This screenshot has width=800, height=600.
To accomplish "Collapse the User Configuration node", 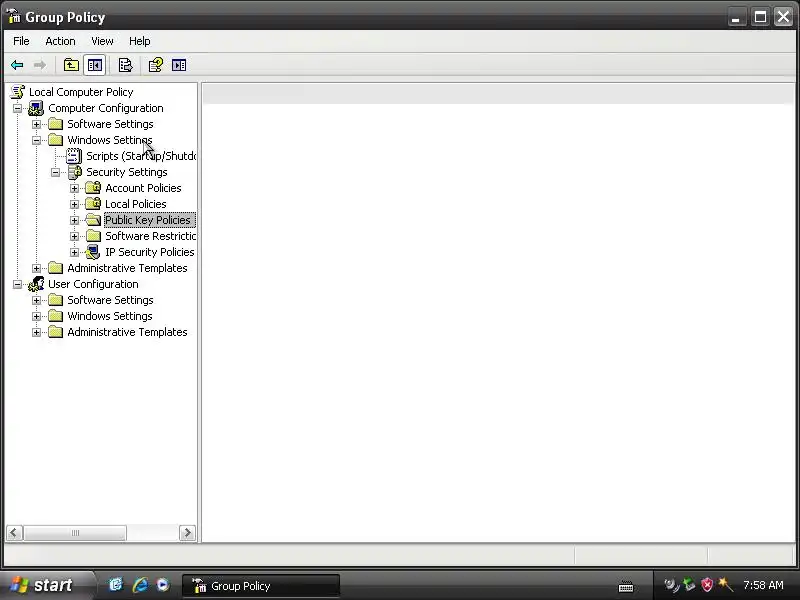I will tap(17, 284).
